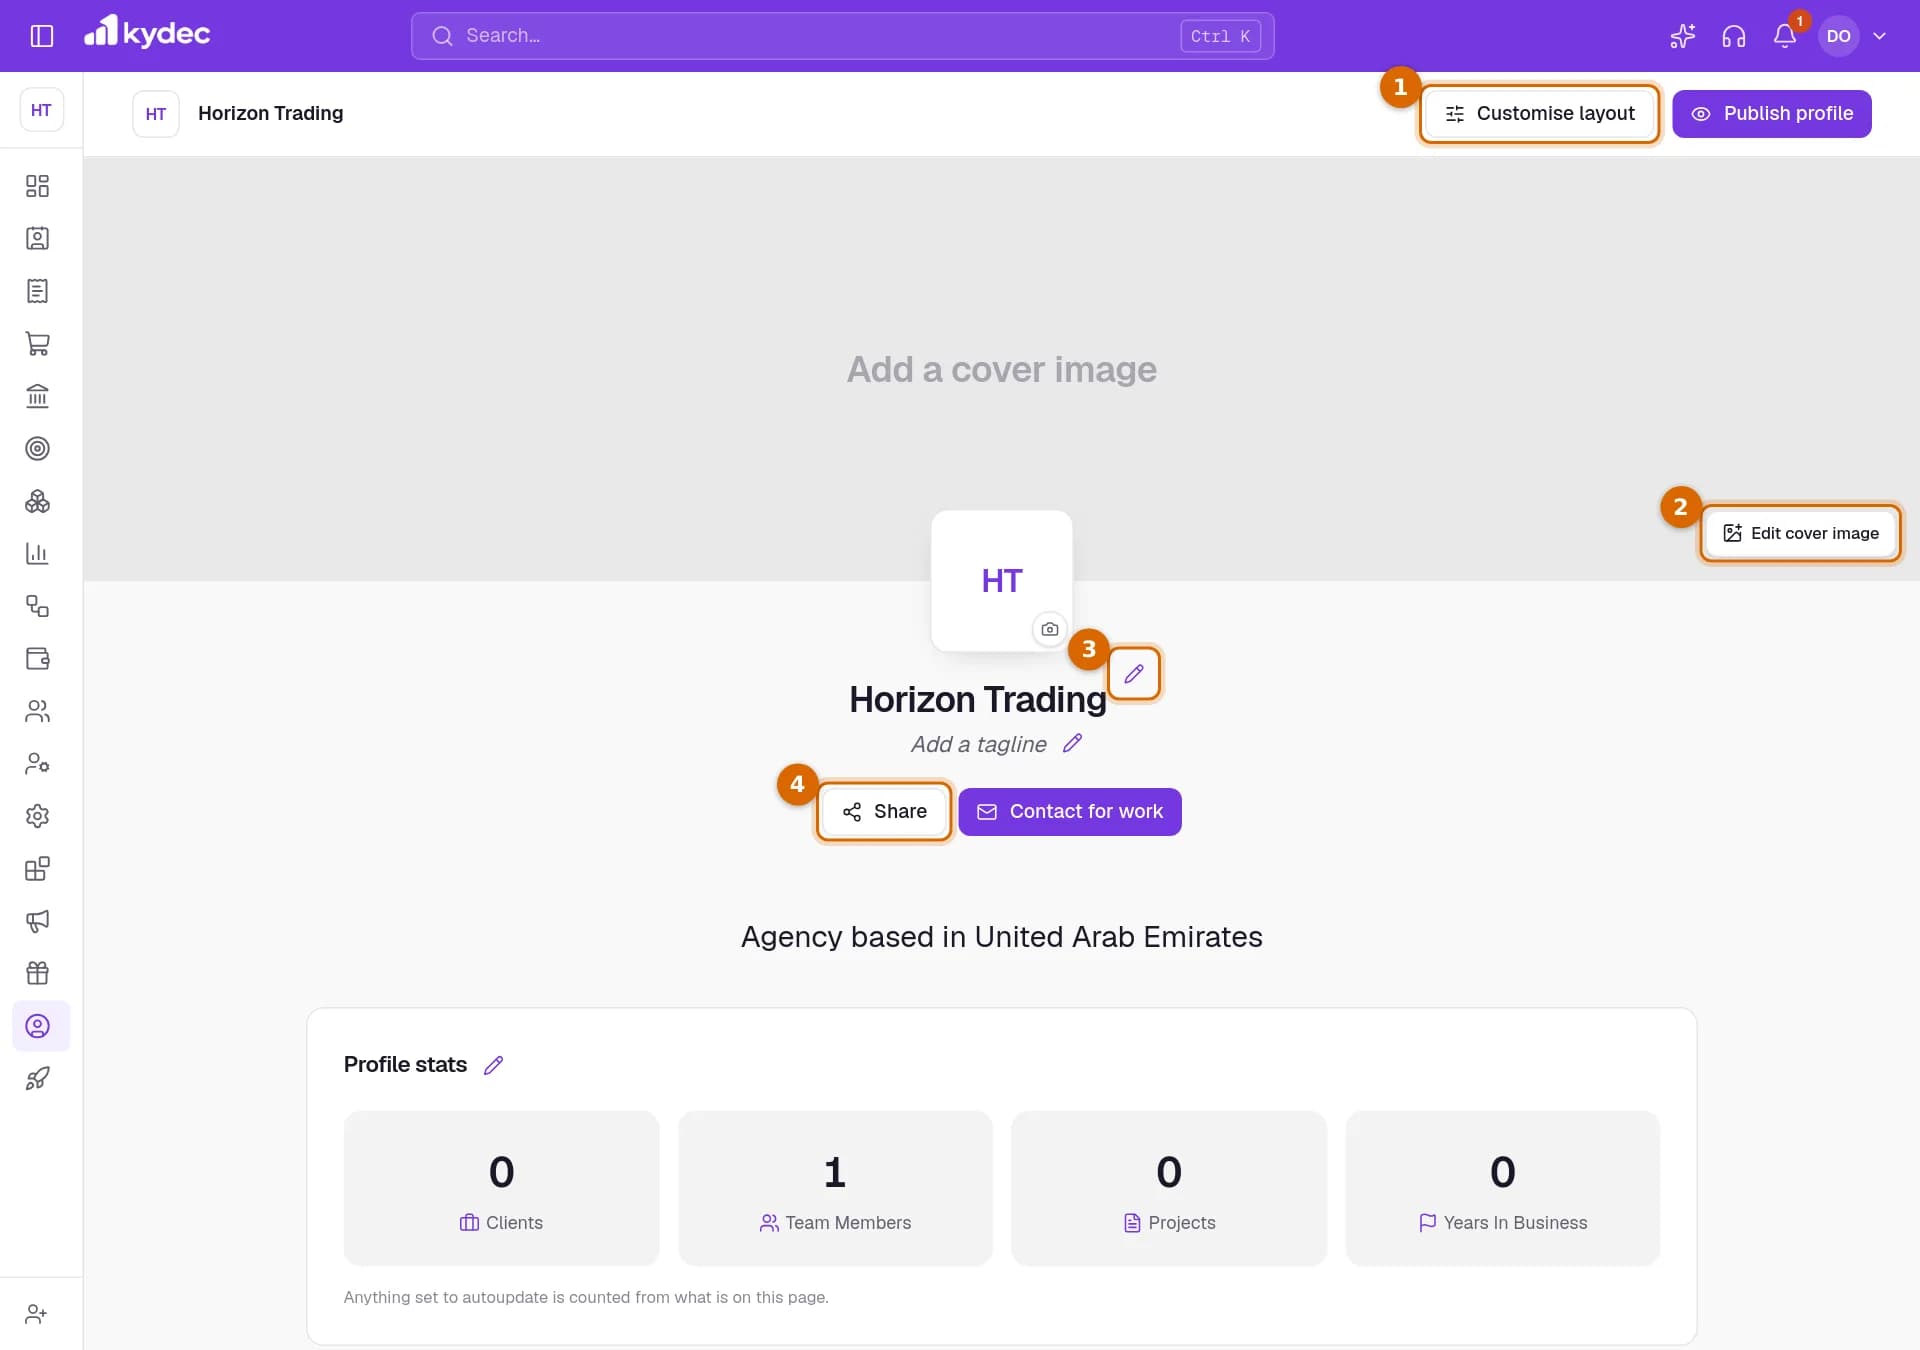Image resolution: width=1920 pixels, height=1350 pixels.
Task: Focus the Search input field
Action: [x=842, y=36]
